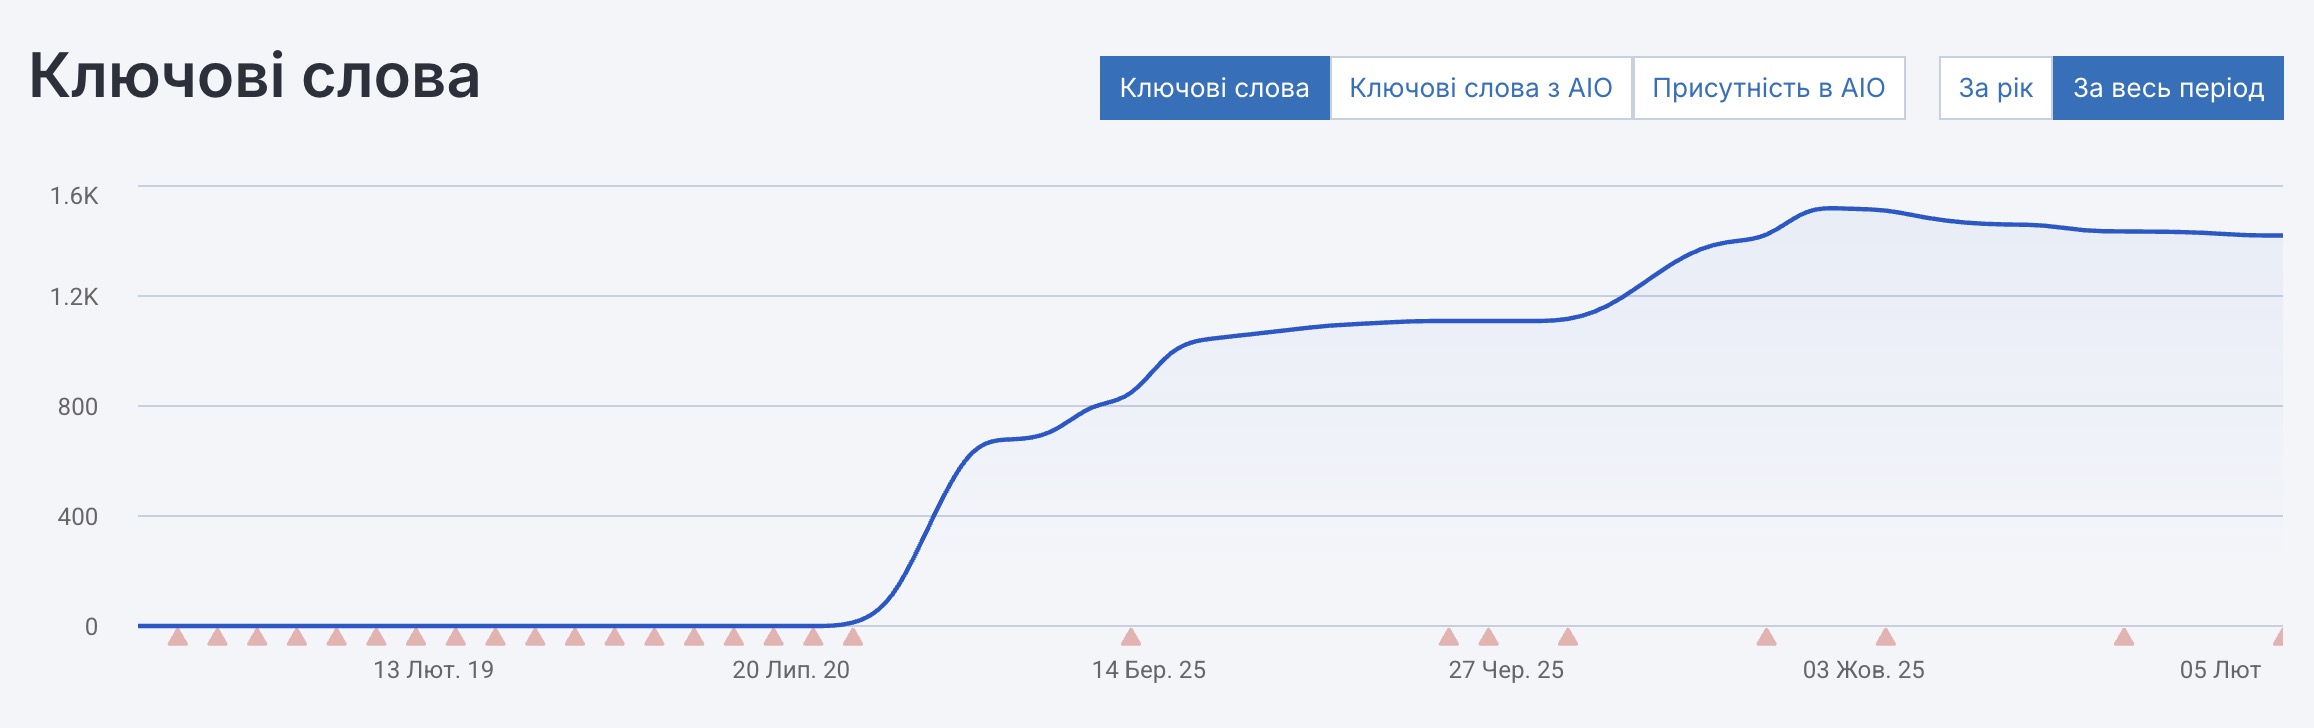
Task: Select the Присутність в AIO tab
Action: 1768,88
